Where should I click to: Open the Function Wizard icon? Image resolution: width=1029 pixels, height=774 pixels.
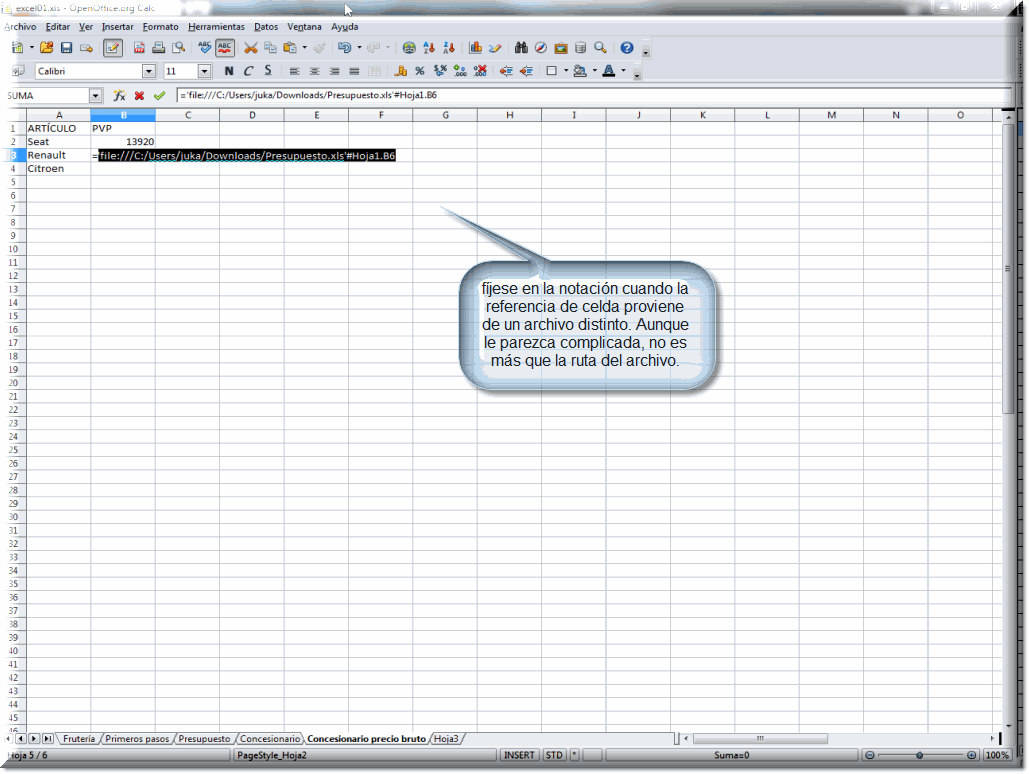pos(119,96)
